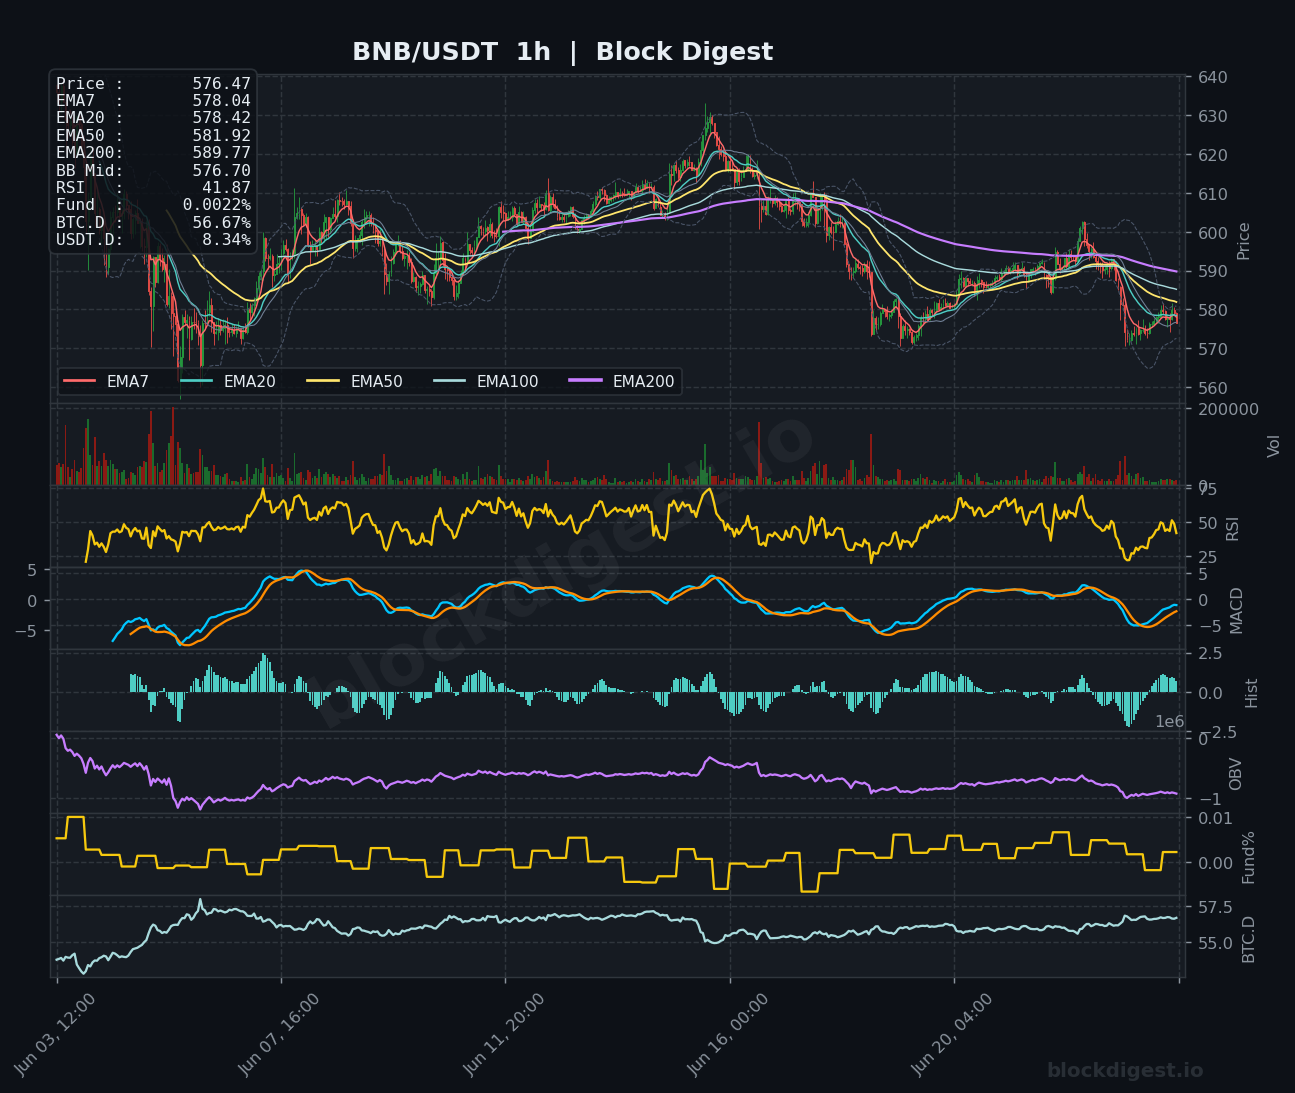Screen dimensions: 1295x1093
Task: Select the 'EMA20 : 578.42' info row
Action: tap(153, 118)
